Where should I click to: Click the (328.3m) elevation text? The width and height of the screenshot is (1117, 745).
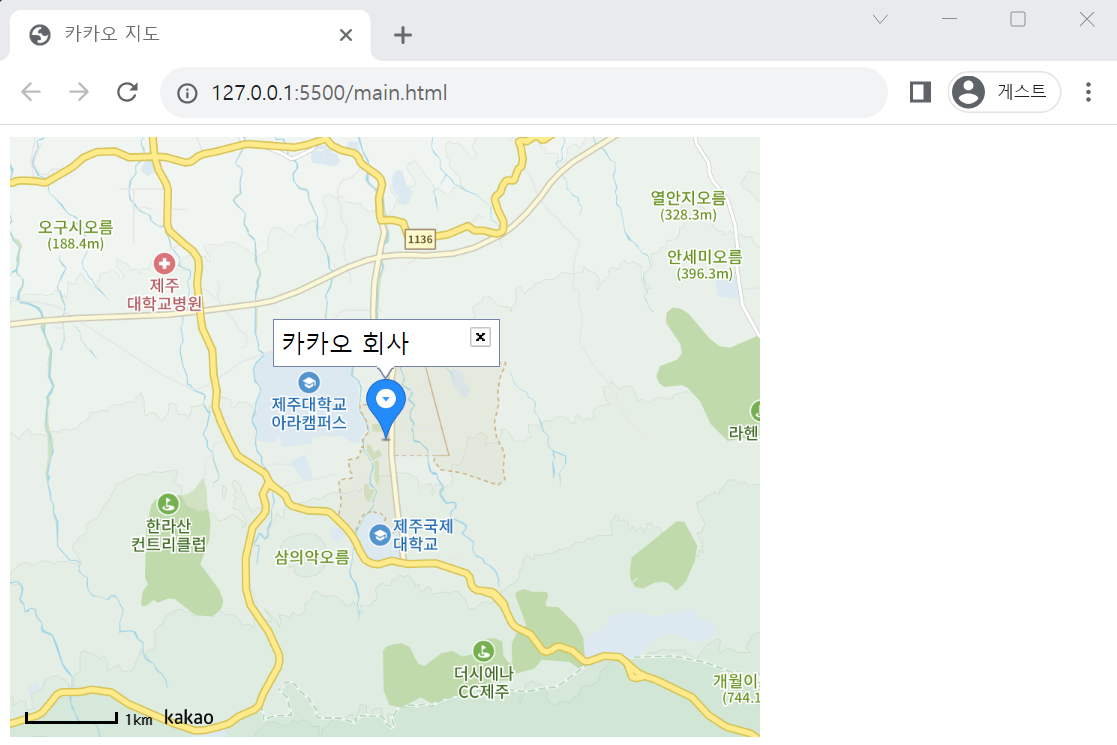pos(688,214)
